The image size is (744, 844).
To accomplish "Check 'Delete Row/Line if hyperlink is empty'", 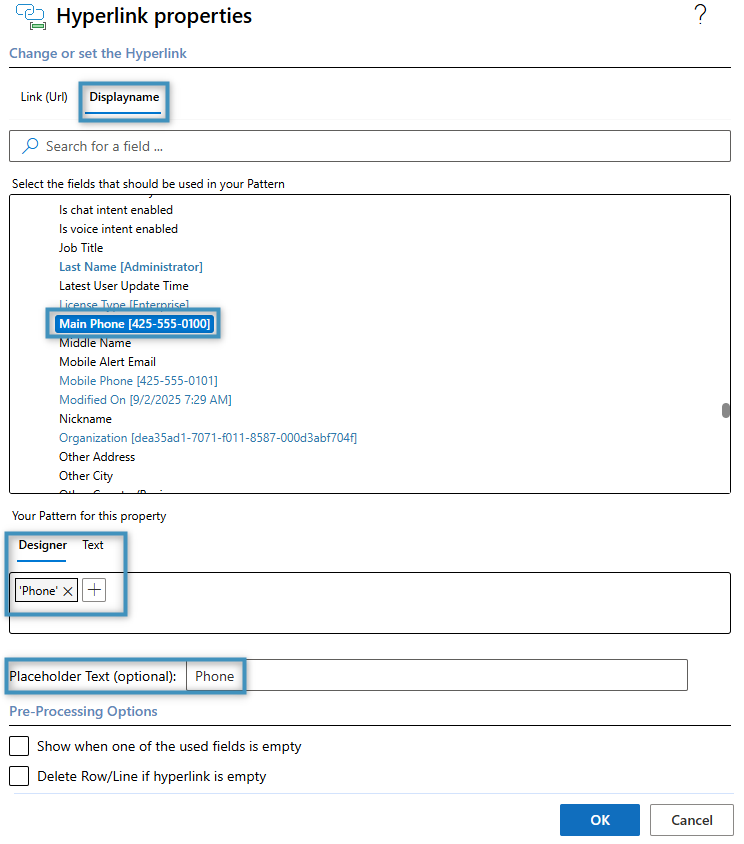I will tap(19, 776).
